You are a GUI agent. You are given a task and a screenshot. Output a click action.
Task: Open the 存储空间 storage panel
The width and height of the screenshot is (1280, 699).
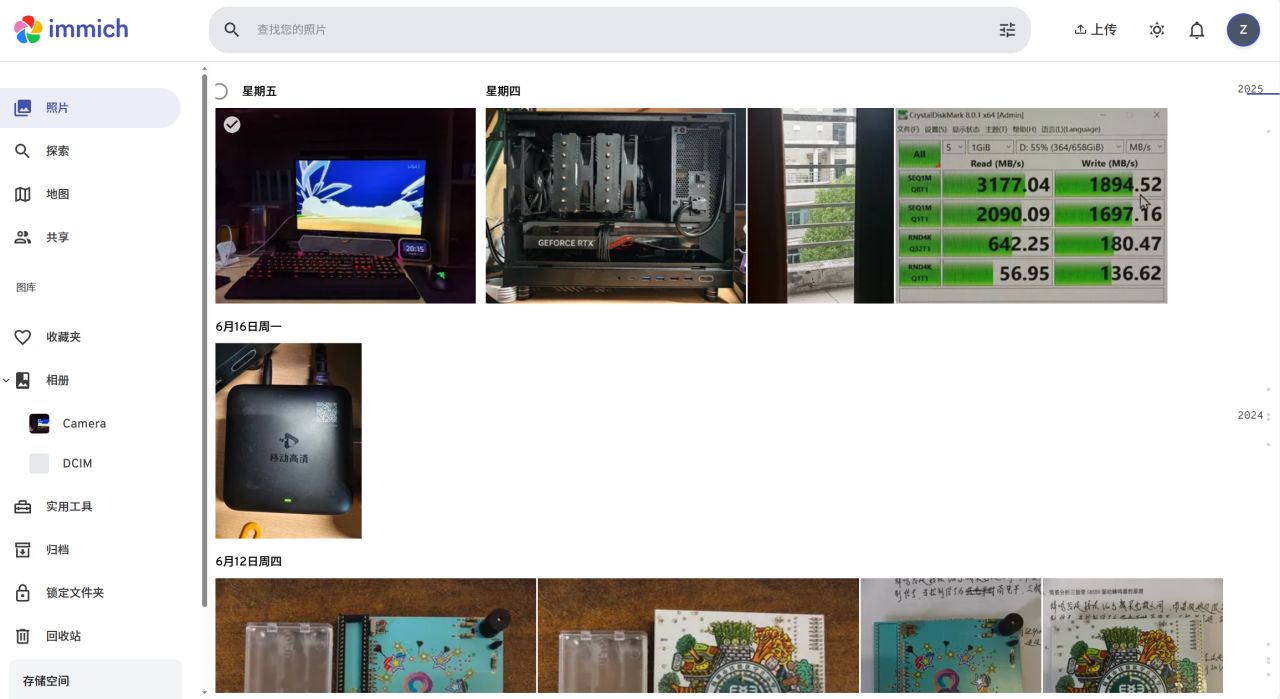pyautogui.click(x=95, y=680)
